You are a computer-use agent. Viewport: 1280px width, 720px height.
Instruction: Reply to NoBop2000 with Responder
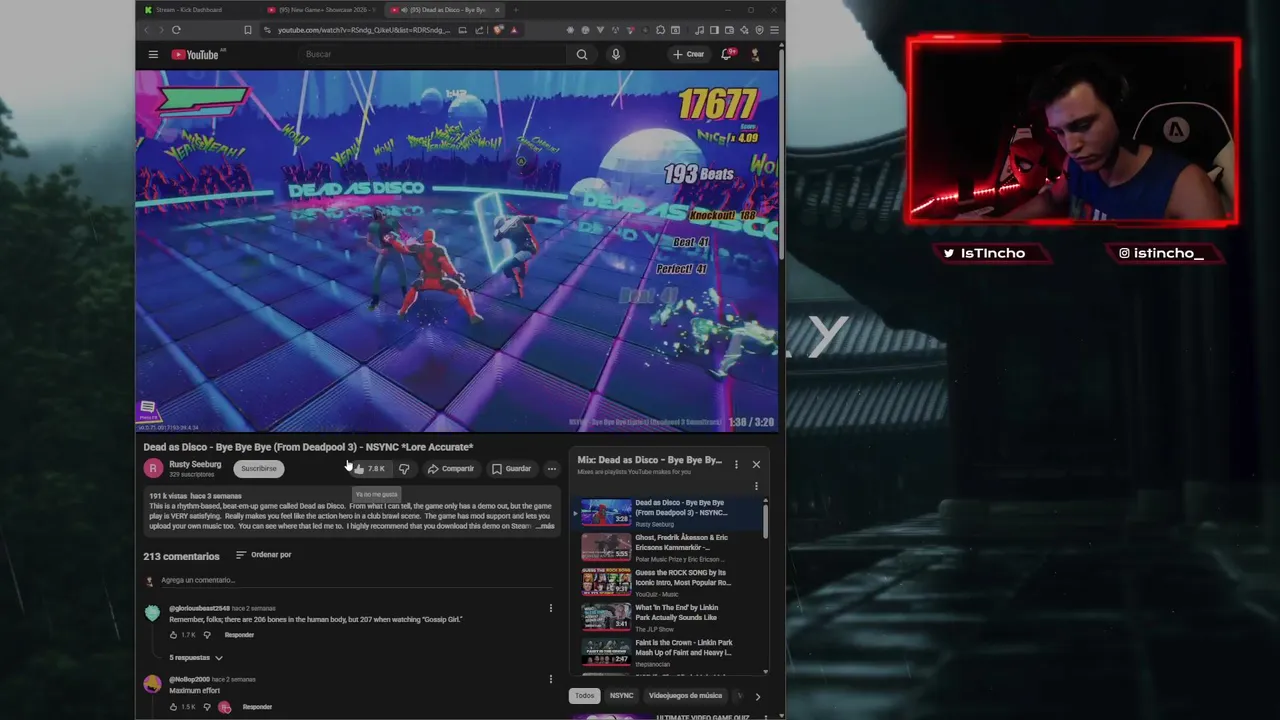coord(257,707)
